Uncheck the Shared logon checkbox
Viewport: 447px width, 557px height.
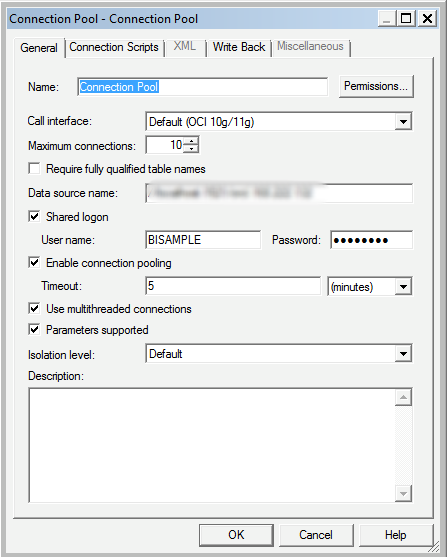[34, 216]
